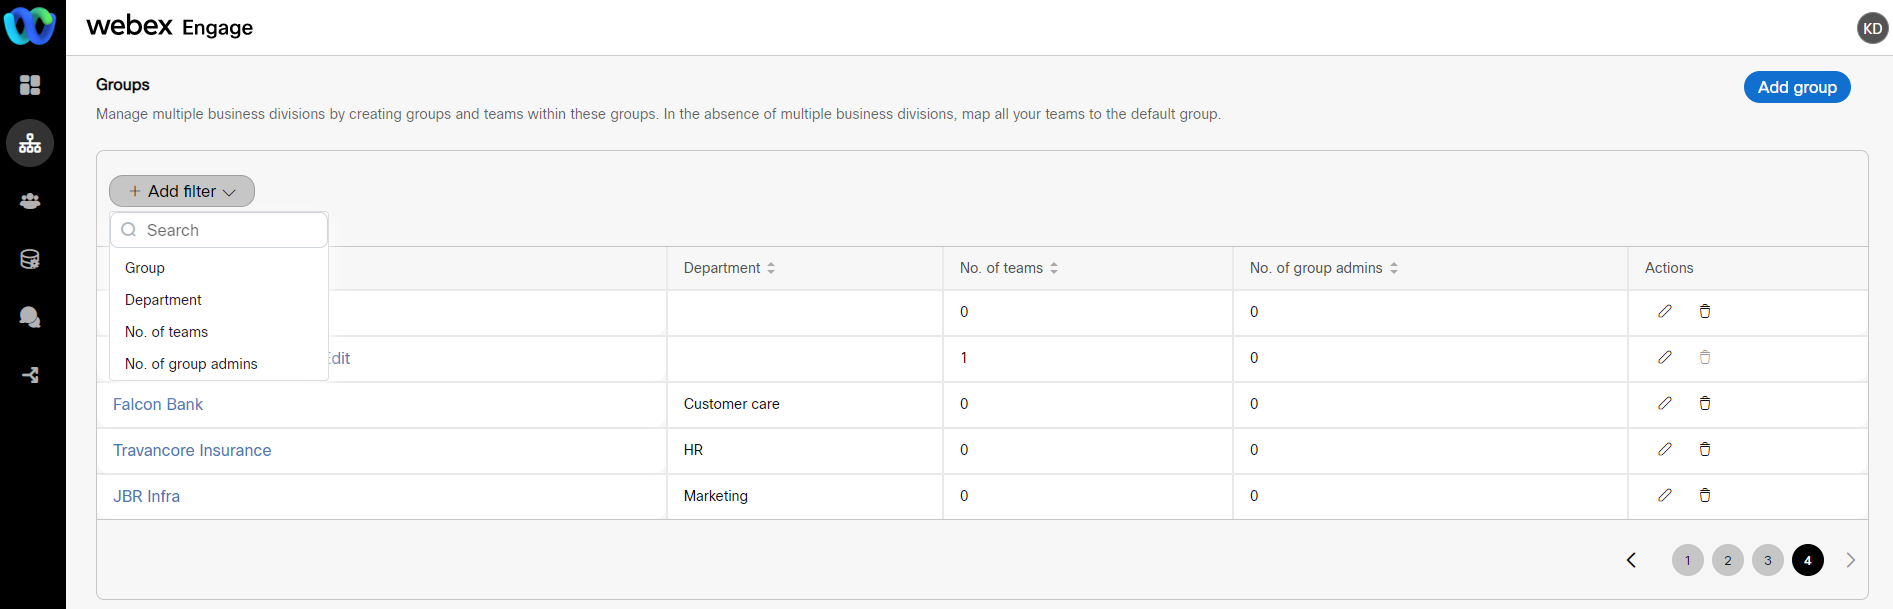Delete the JBR Infra group
The width and height of the screenshot is (1893, 609).
click(x=1705, y=496)
